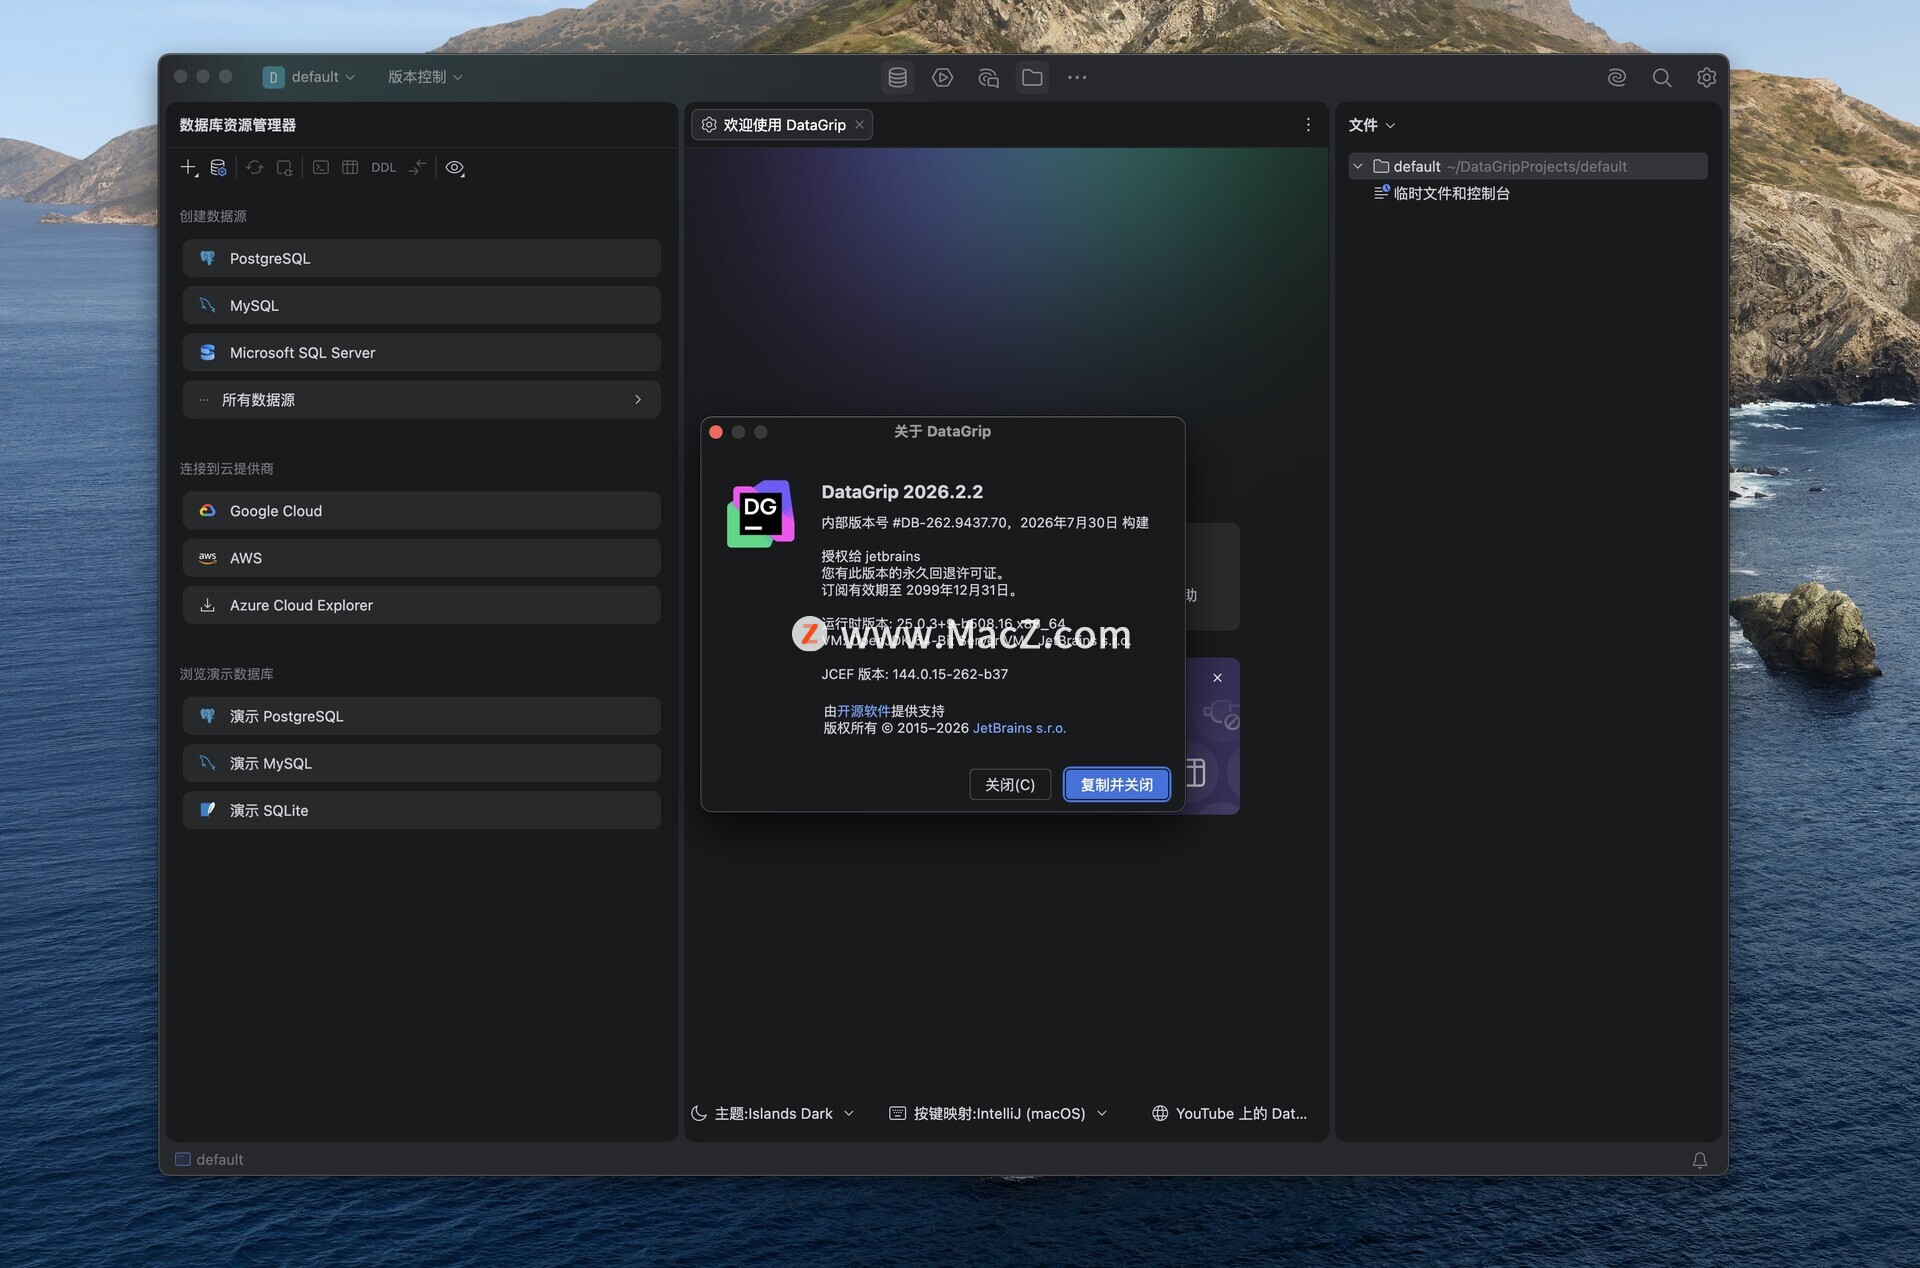
Task: Create a MySQL data source
Action: coord(421,305)
